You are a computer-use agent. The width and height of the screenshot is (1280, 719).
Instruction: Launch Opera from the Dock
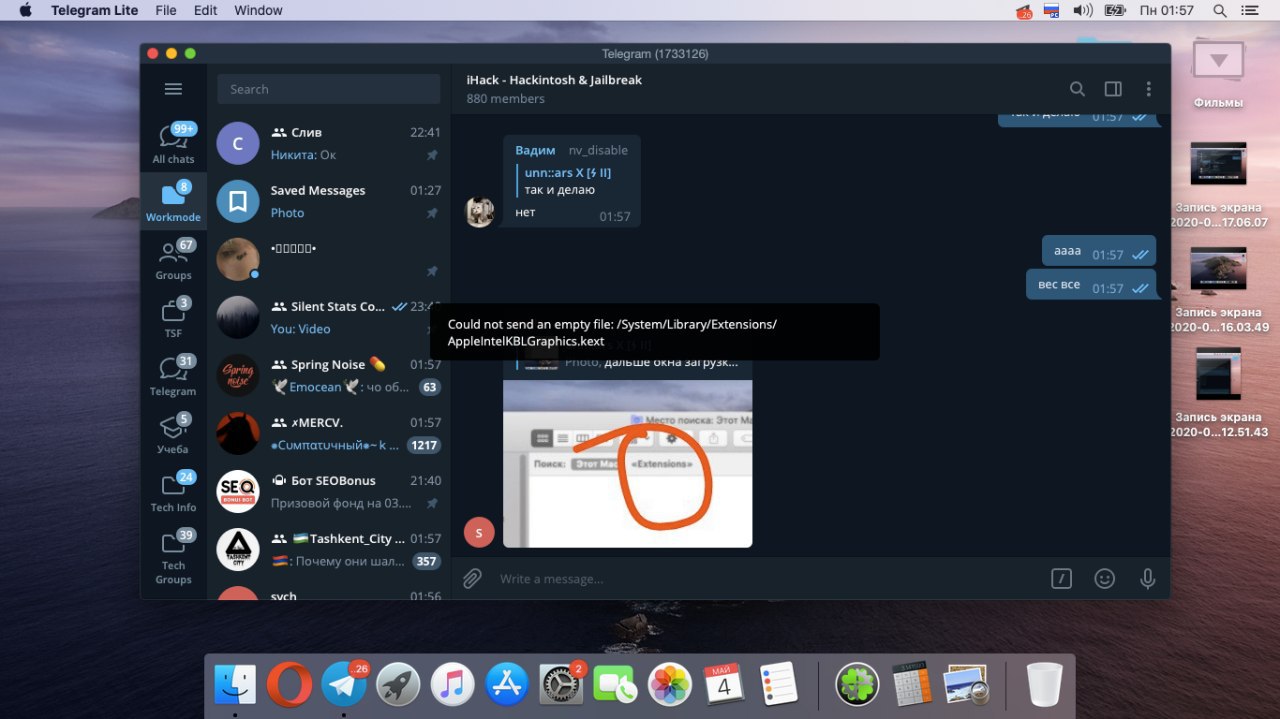click(289, 685)
